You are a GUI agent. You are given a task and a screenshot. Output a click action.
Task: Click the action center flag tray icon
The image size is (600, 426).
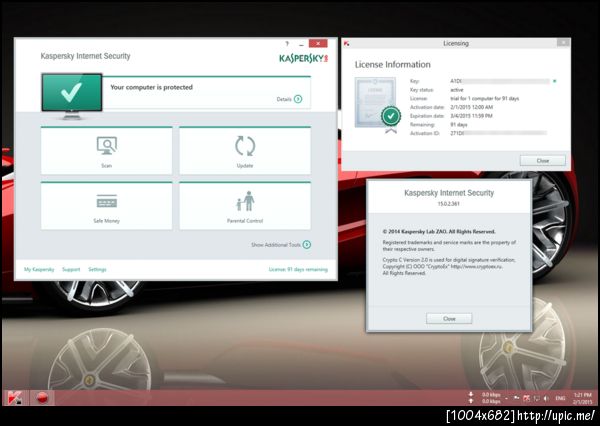pos(516,398)
